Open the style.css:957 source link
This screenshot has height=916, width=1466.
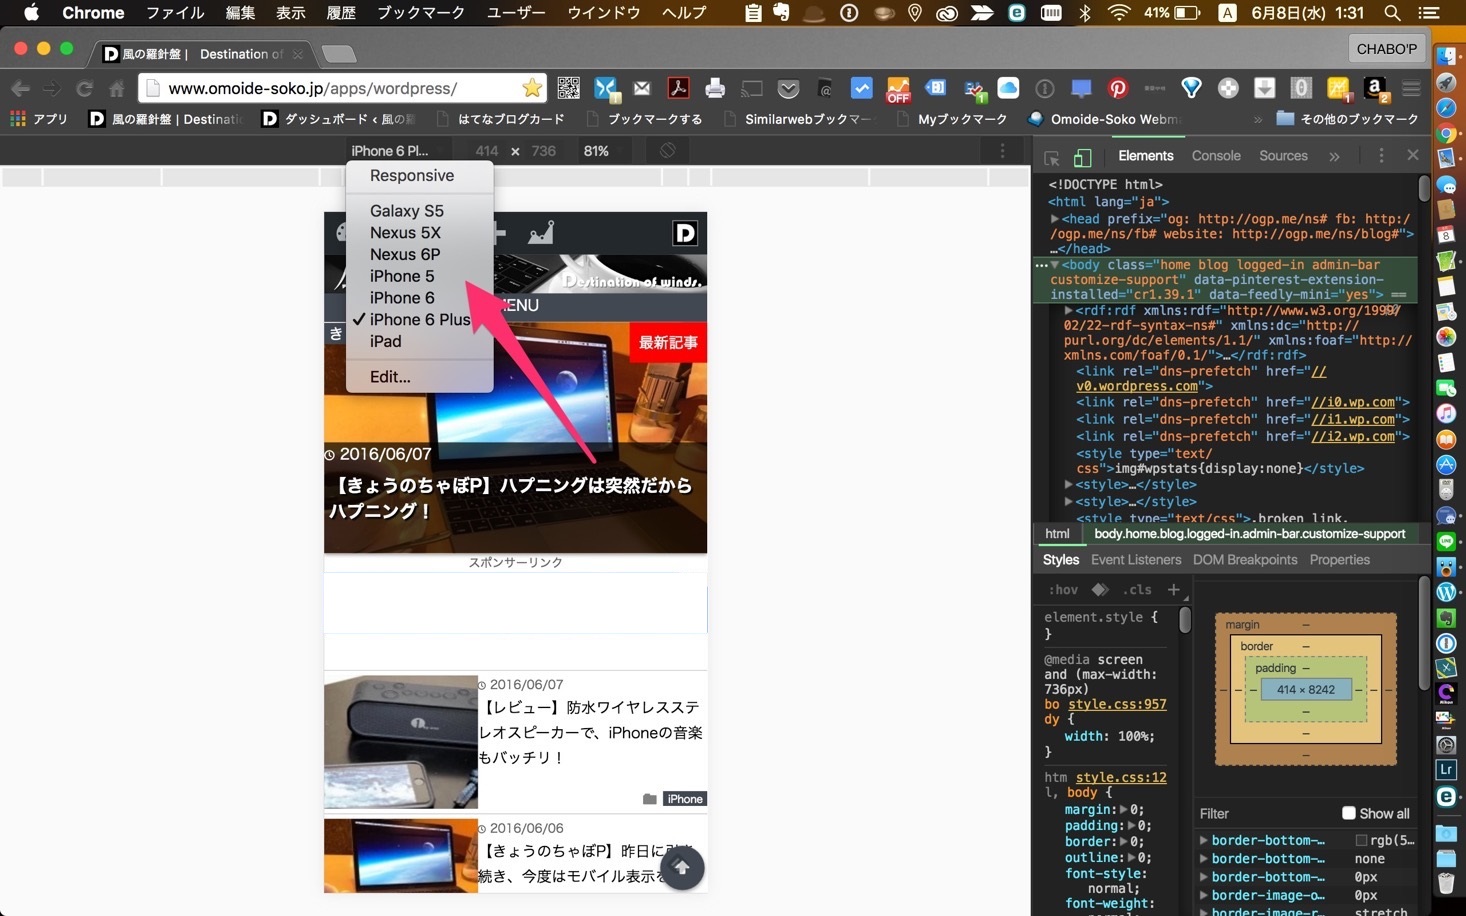[x=1117, y=704]
